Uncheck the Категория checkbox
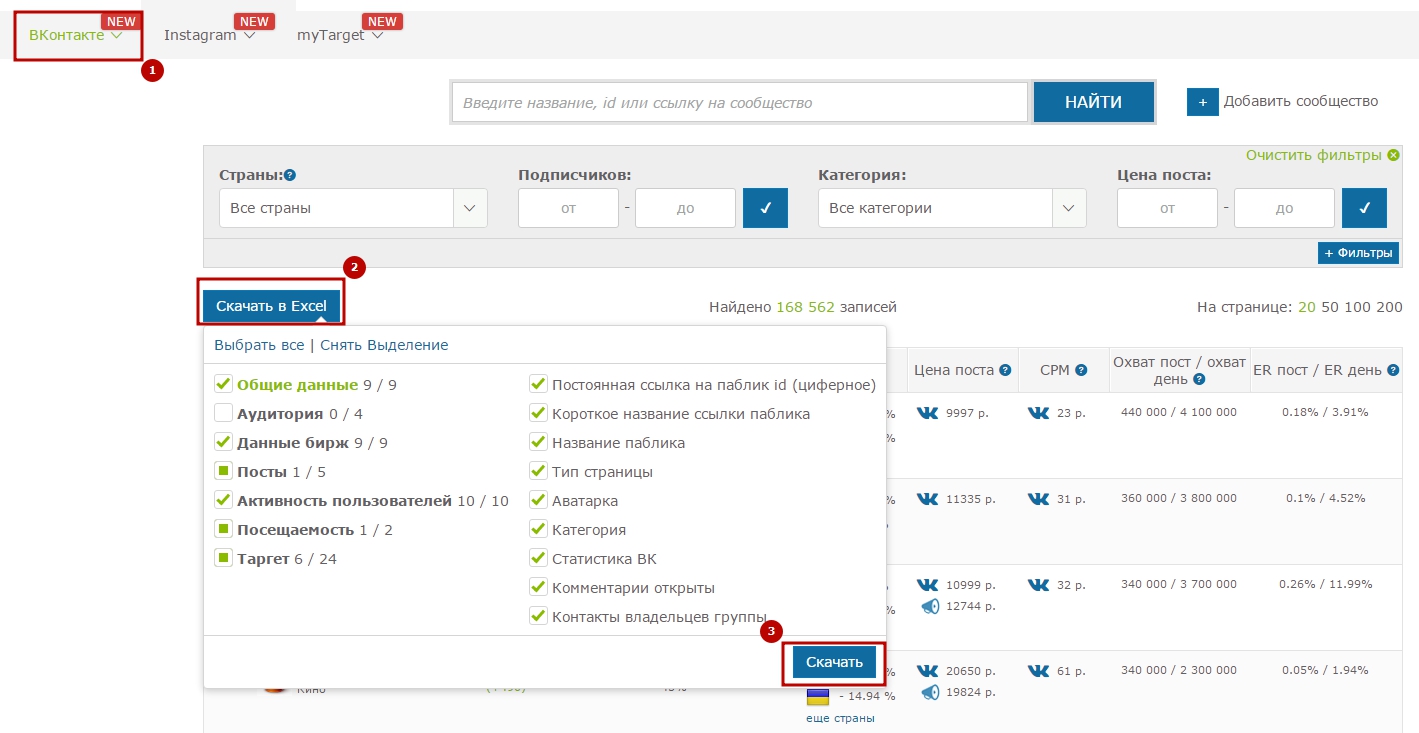1419x733 pixels. [x=538, y=529]
